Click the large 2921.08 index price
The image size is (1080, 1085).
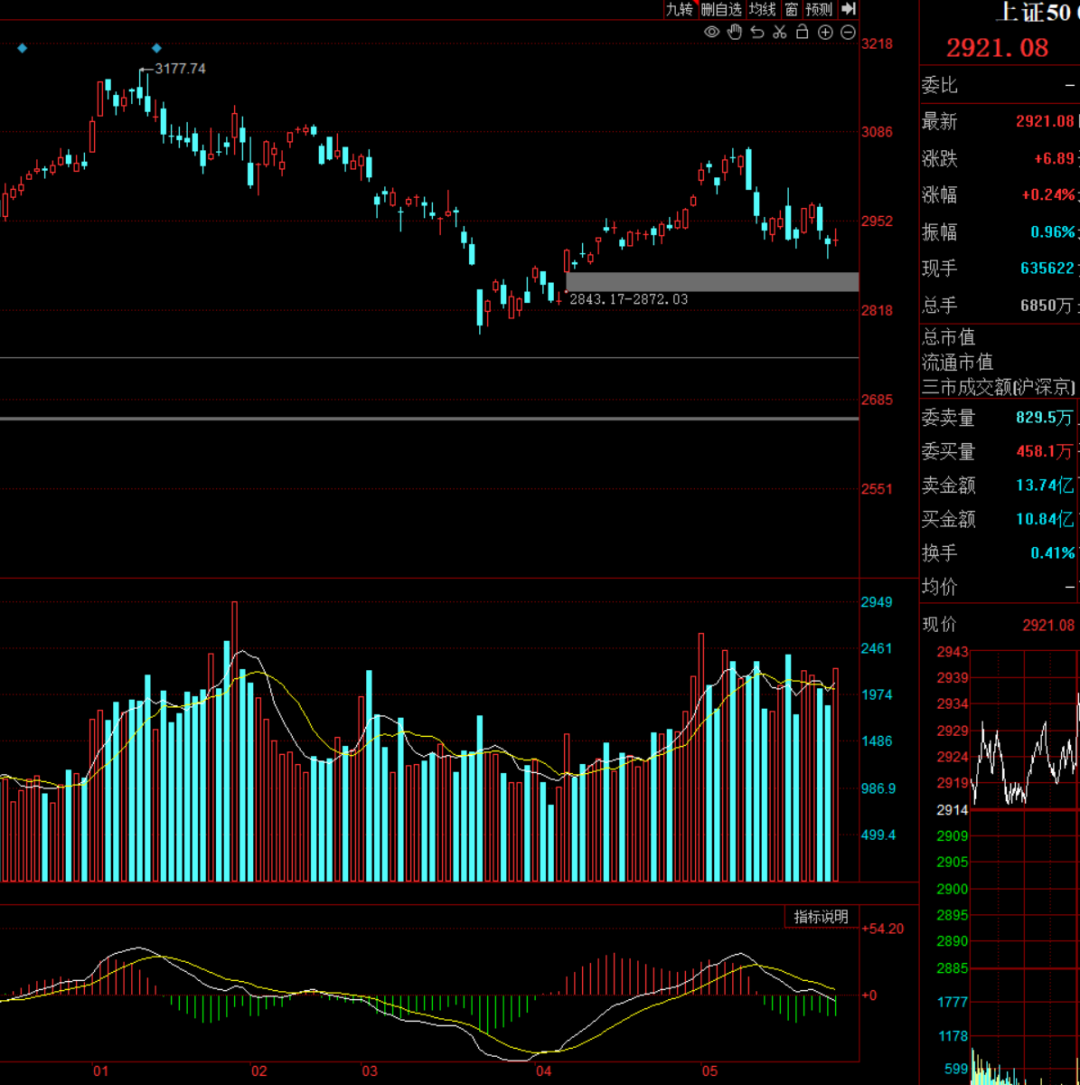997,47
